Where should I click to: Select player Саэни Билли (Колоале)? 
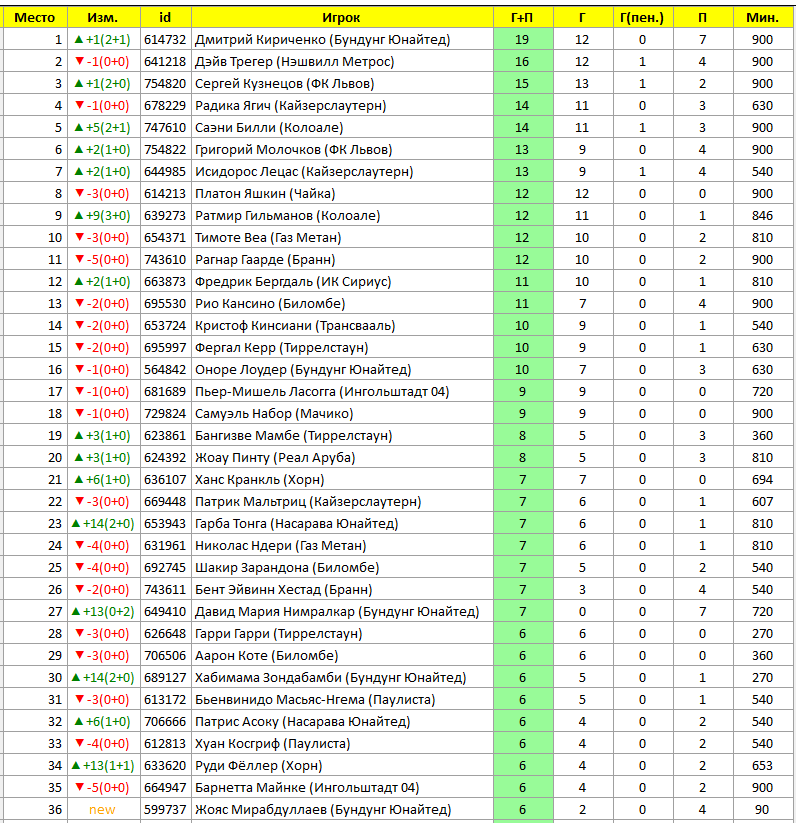click(269, 128)
